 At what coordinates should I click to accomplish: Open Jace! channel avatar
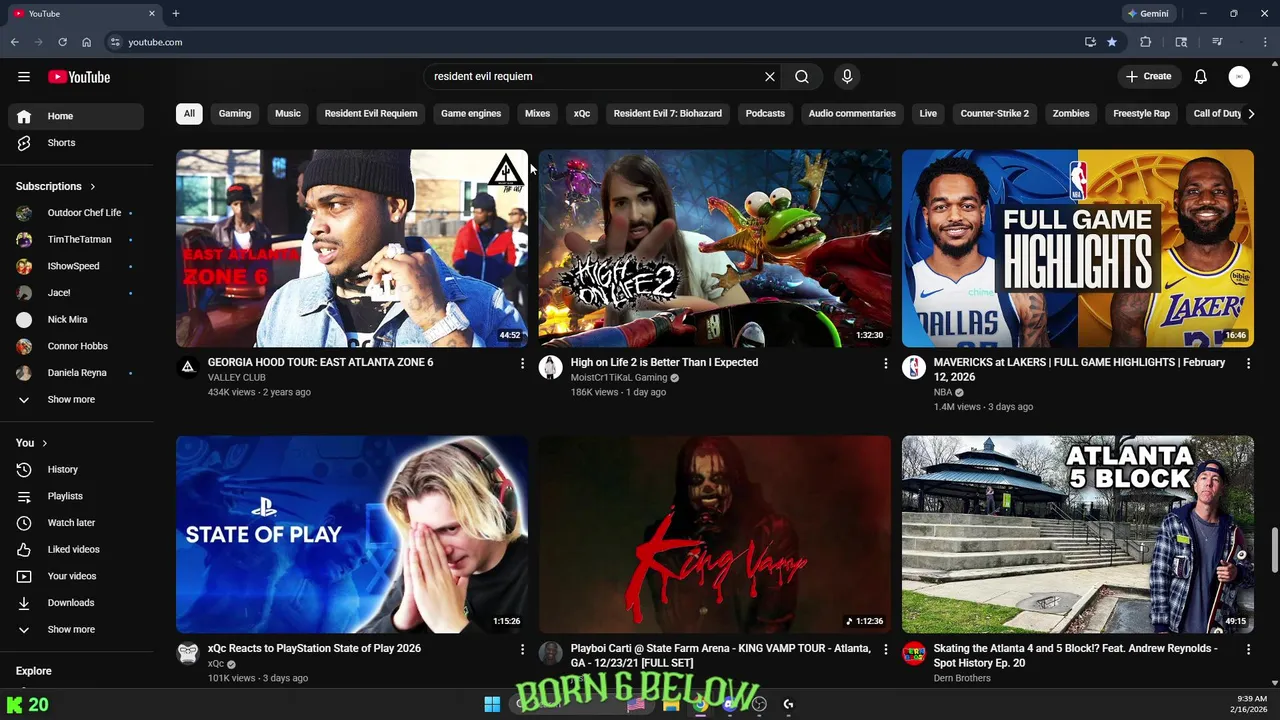(x=24, y=293)
